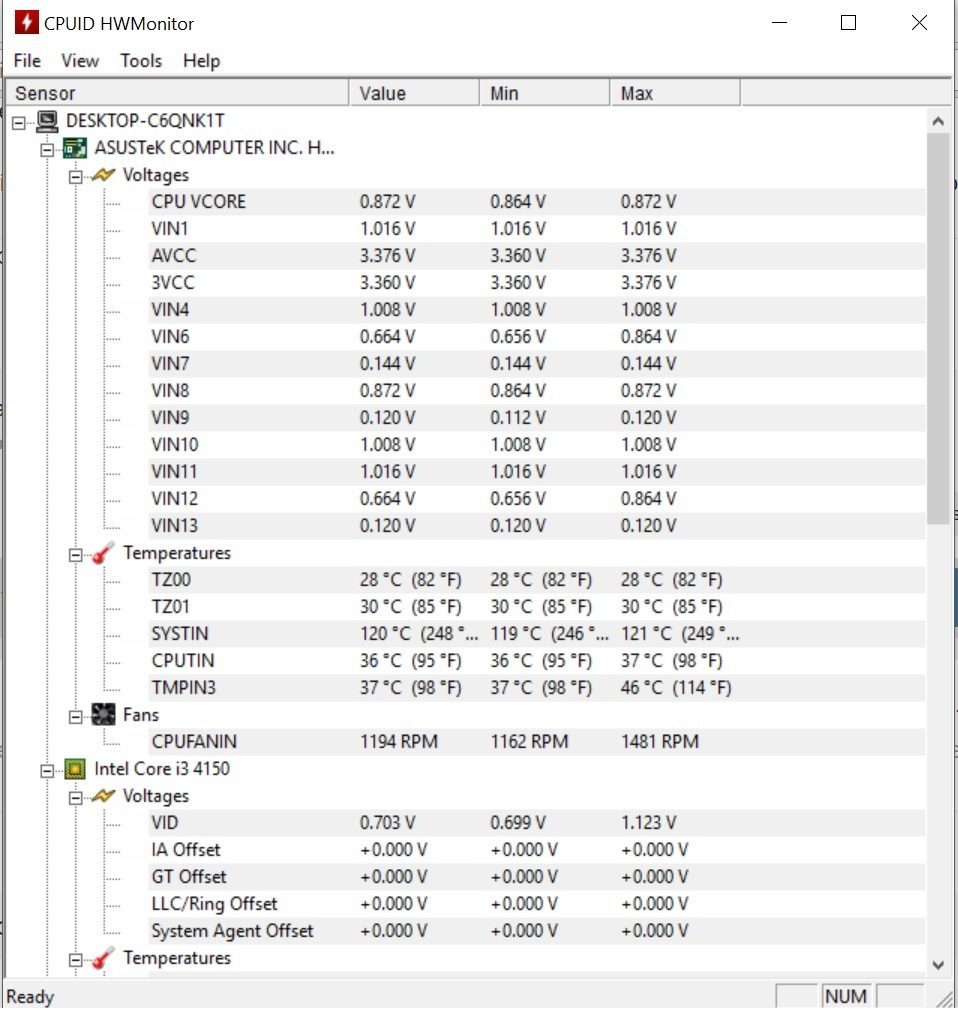
Task: Select the SYSTIN temperature row
Action: tap(537, 634)
